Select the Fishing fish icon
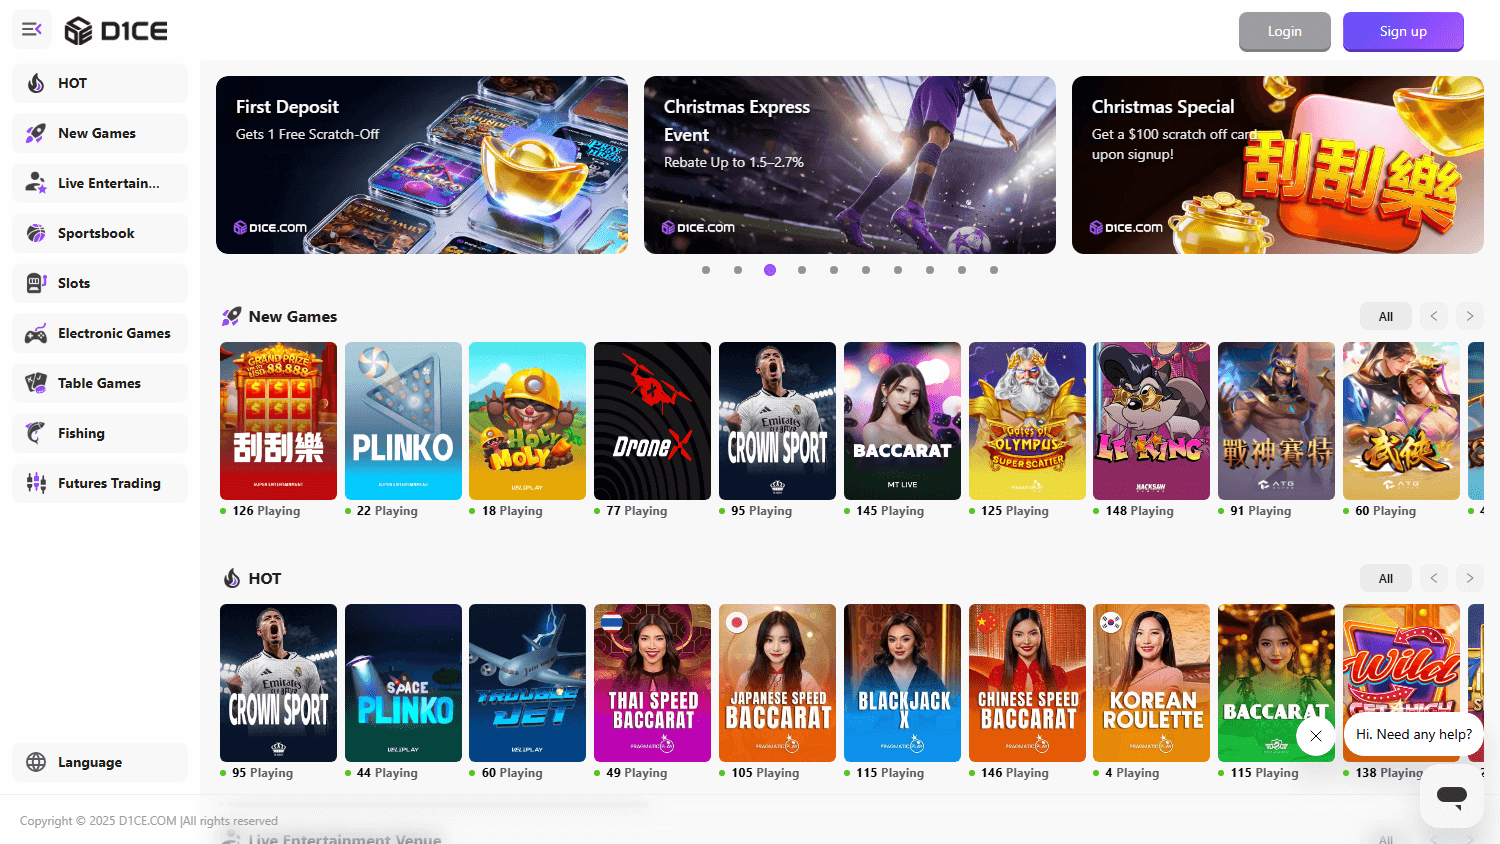Image resolution: width=1500 pixels, height=844 pixels. [38, 433]
